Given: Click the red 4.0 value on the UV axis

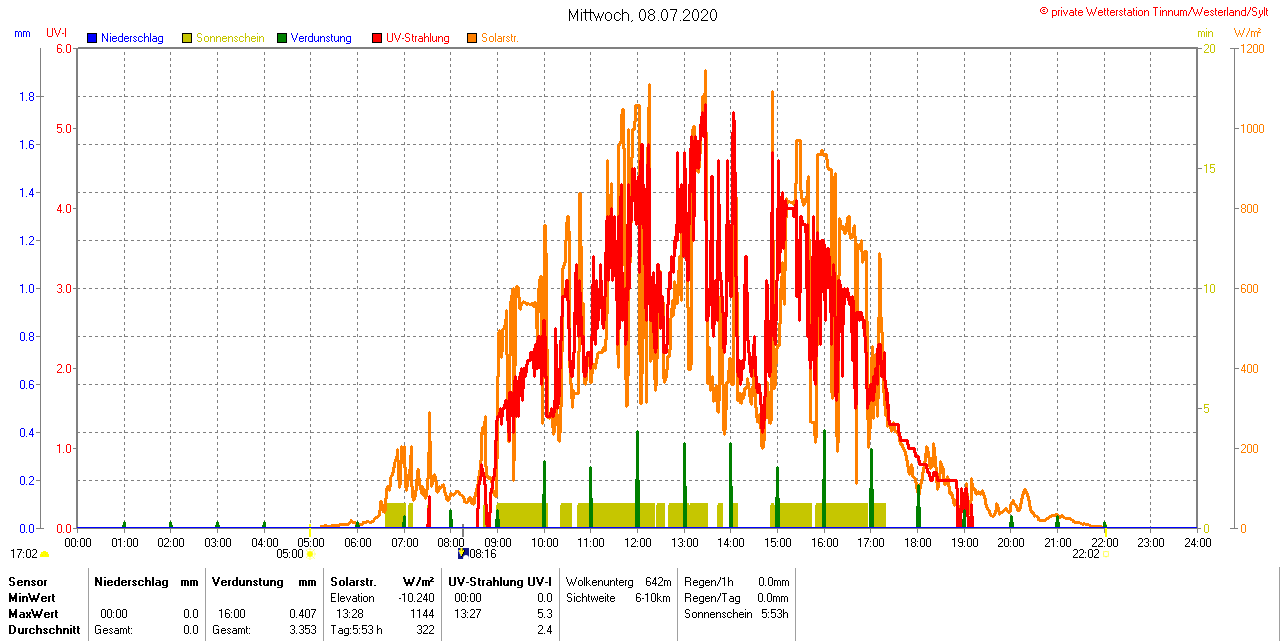Looking at the screenshot, I should click(x=65, y=208).
